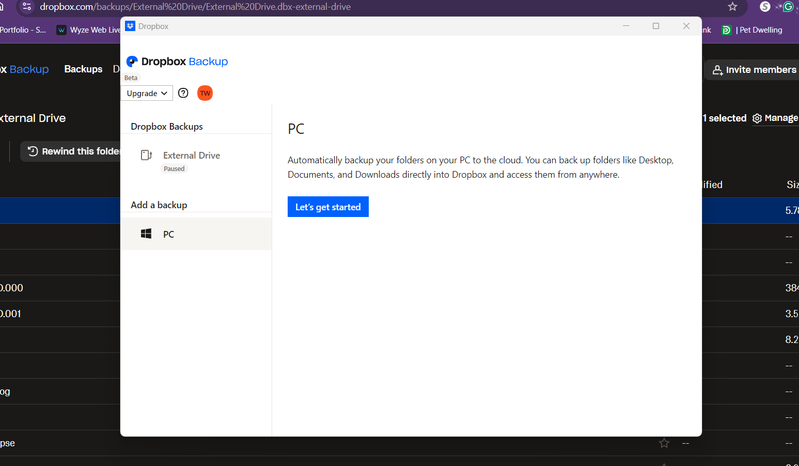Screen dimensions: 799x466
Task: Select External Drive in Dropbox Backups list
Action: tap(191, 156)
